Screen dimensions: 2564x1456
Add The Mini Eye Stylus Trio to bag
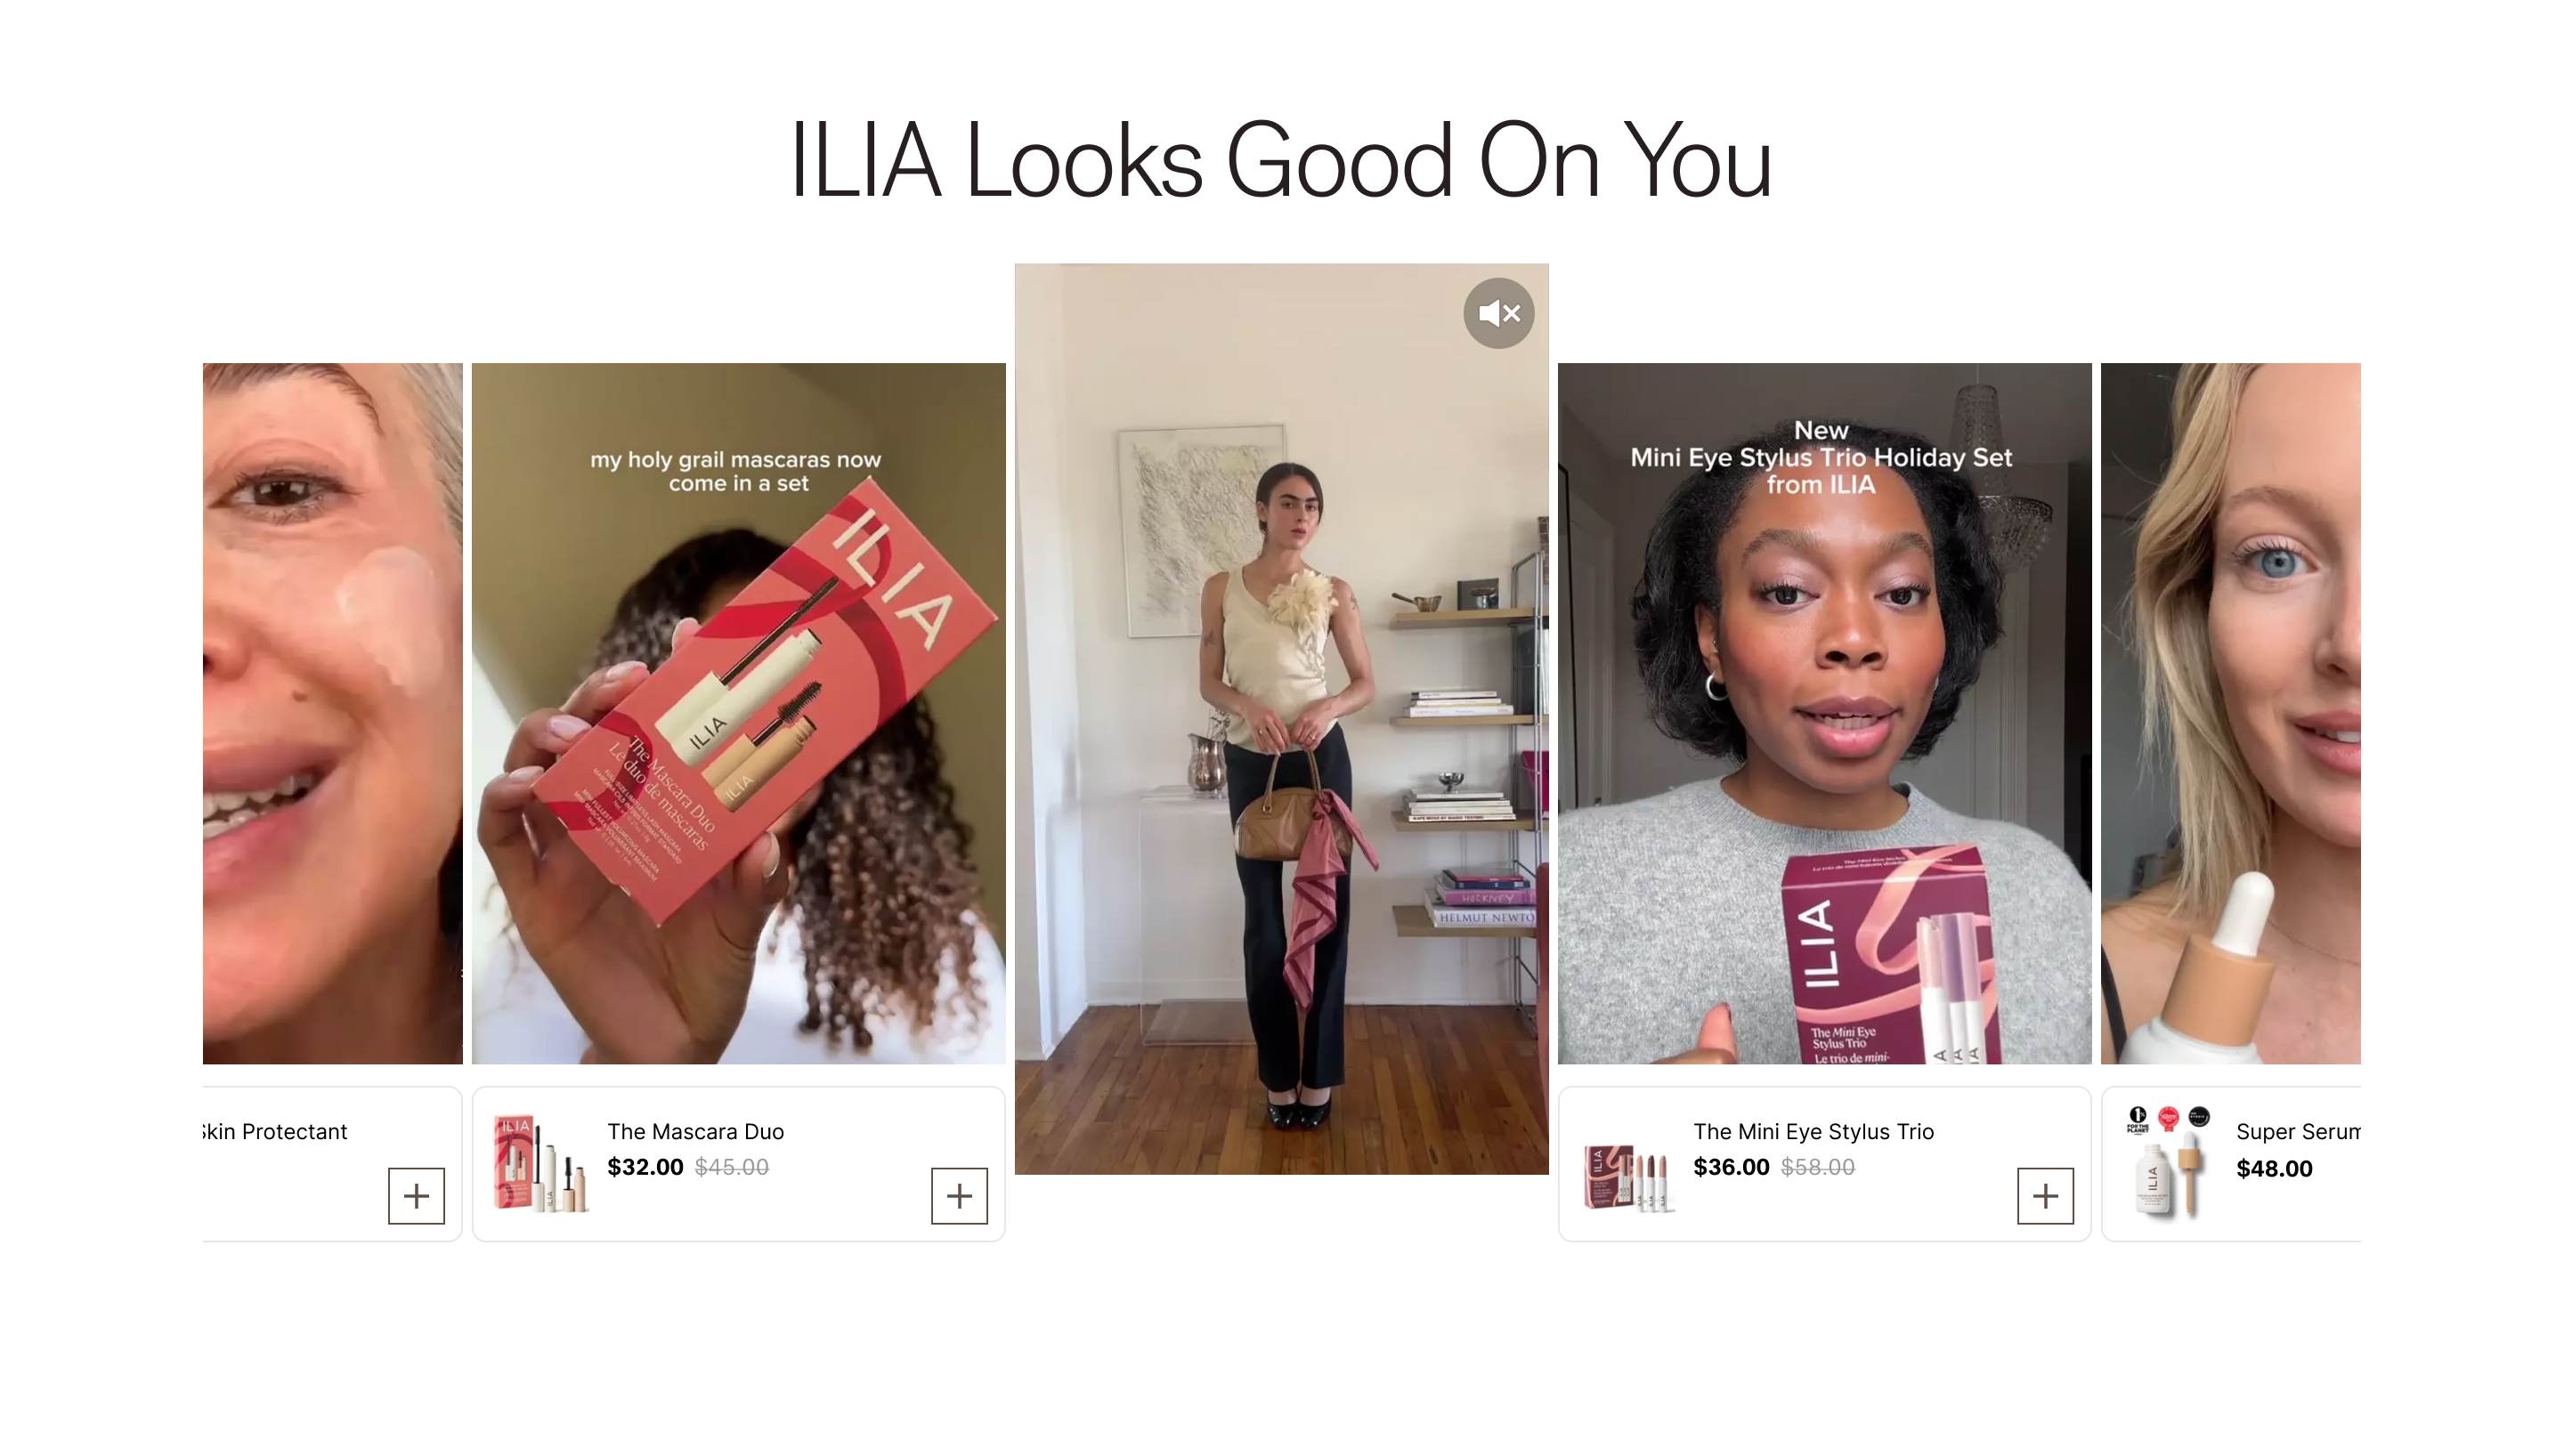pyautogui.click(x=2045, y=1195)
